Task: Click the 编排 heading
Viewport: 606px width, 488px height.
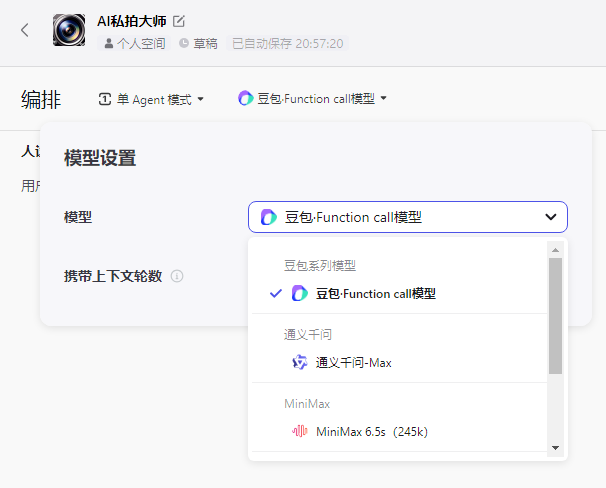Action: (x=41, y=99)
